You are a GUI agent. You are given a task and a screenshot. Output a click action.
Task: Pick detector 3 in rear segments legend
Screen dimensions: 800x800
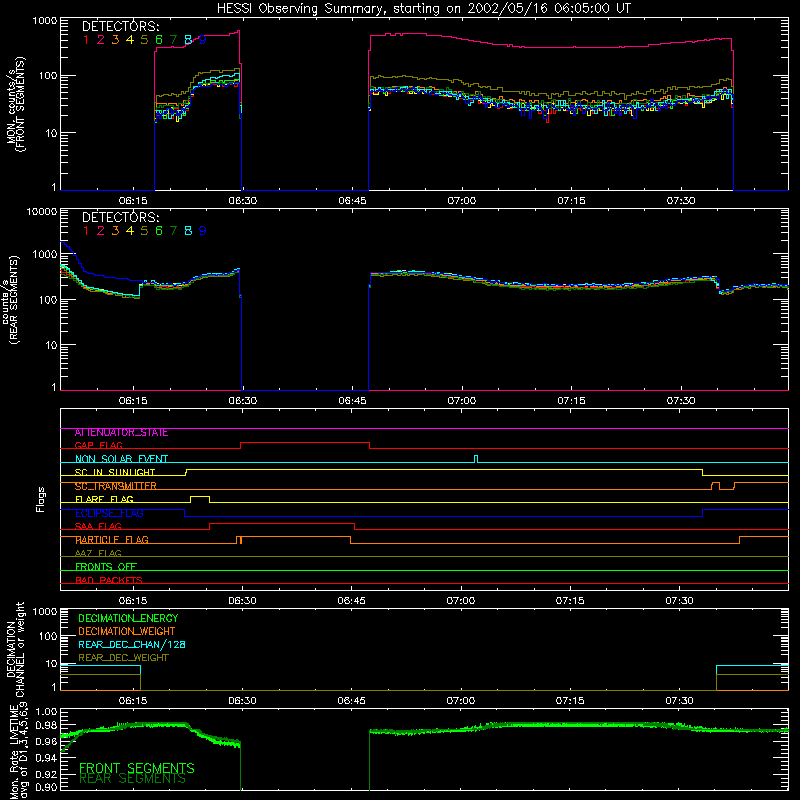(115, 231)
